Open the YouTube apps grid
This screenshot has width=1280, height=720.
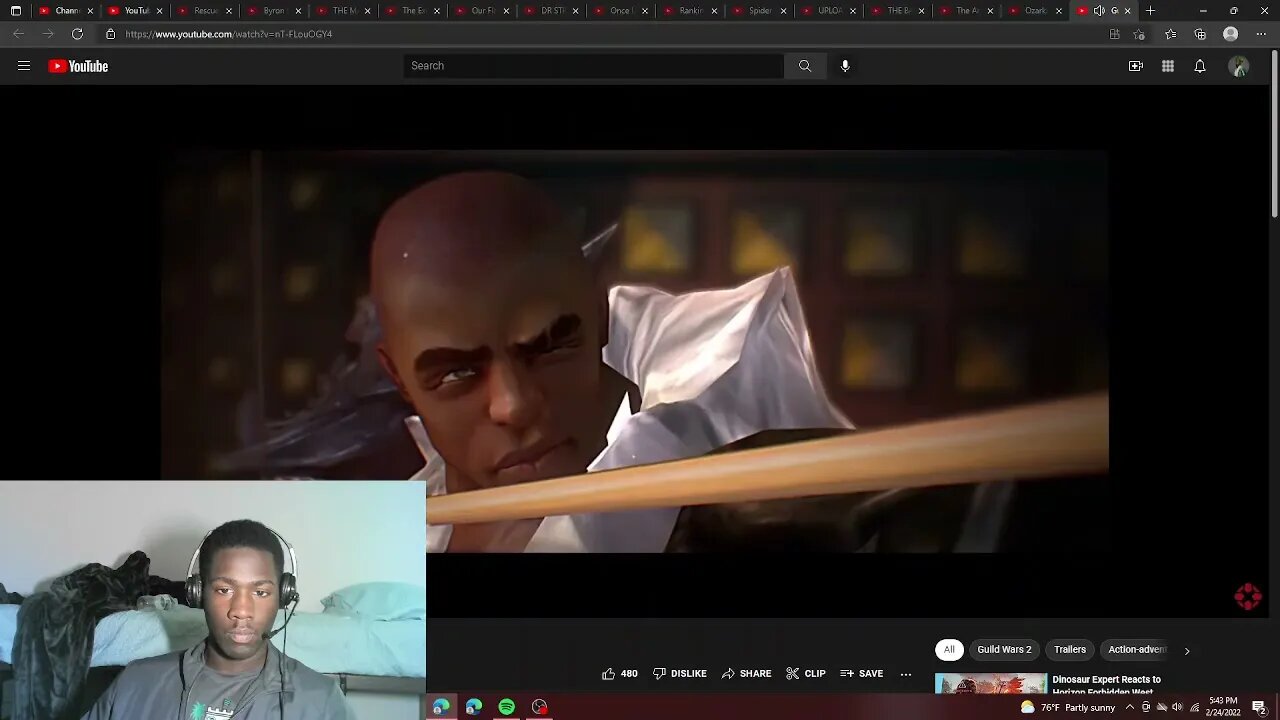click(1168, 66)
